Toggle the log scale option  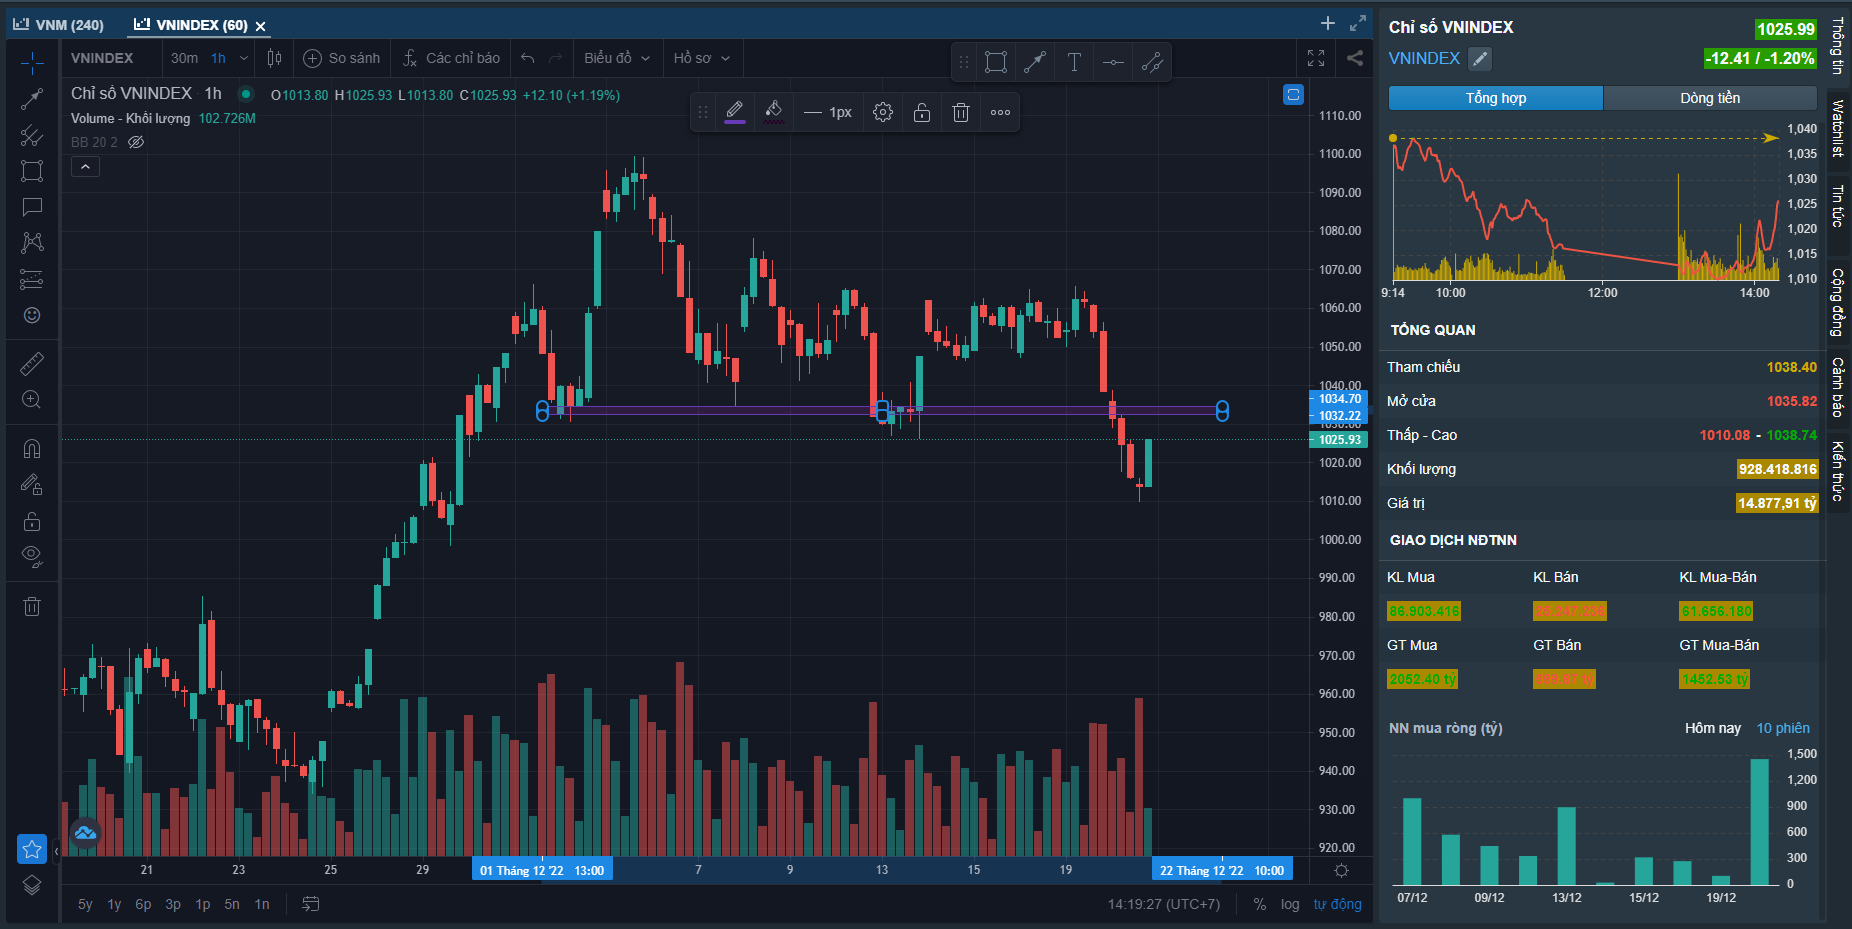(x=1290, y=904)
